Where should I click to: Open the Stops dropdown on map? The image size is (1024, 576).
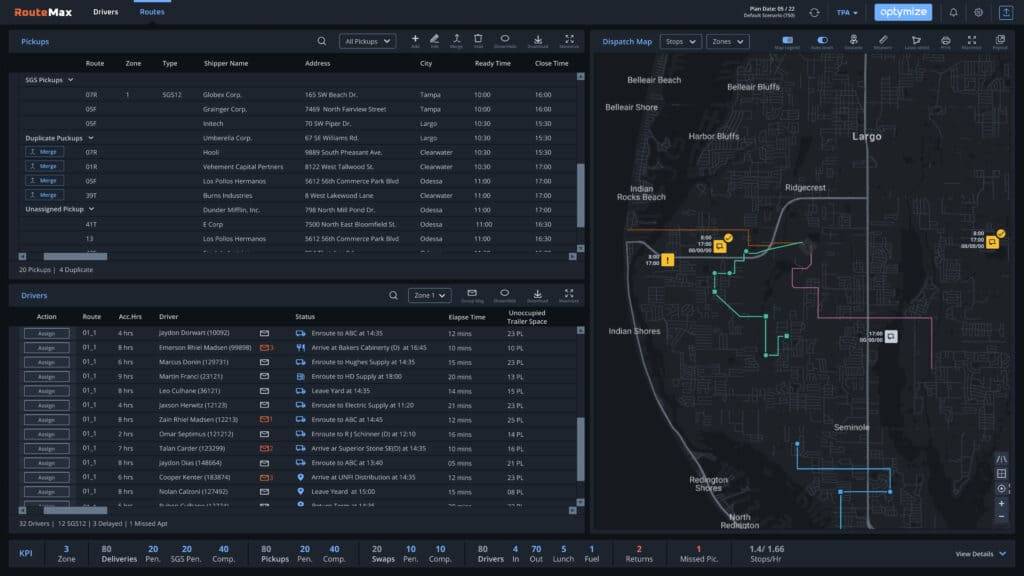[x=680, y=41]
